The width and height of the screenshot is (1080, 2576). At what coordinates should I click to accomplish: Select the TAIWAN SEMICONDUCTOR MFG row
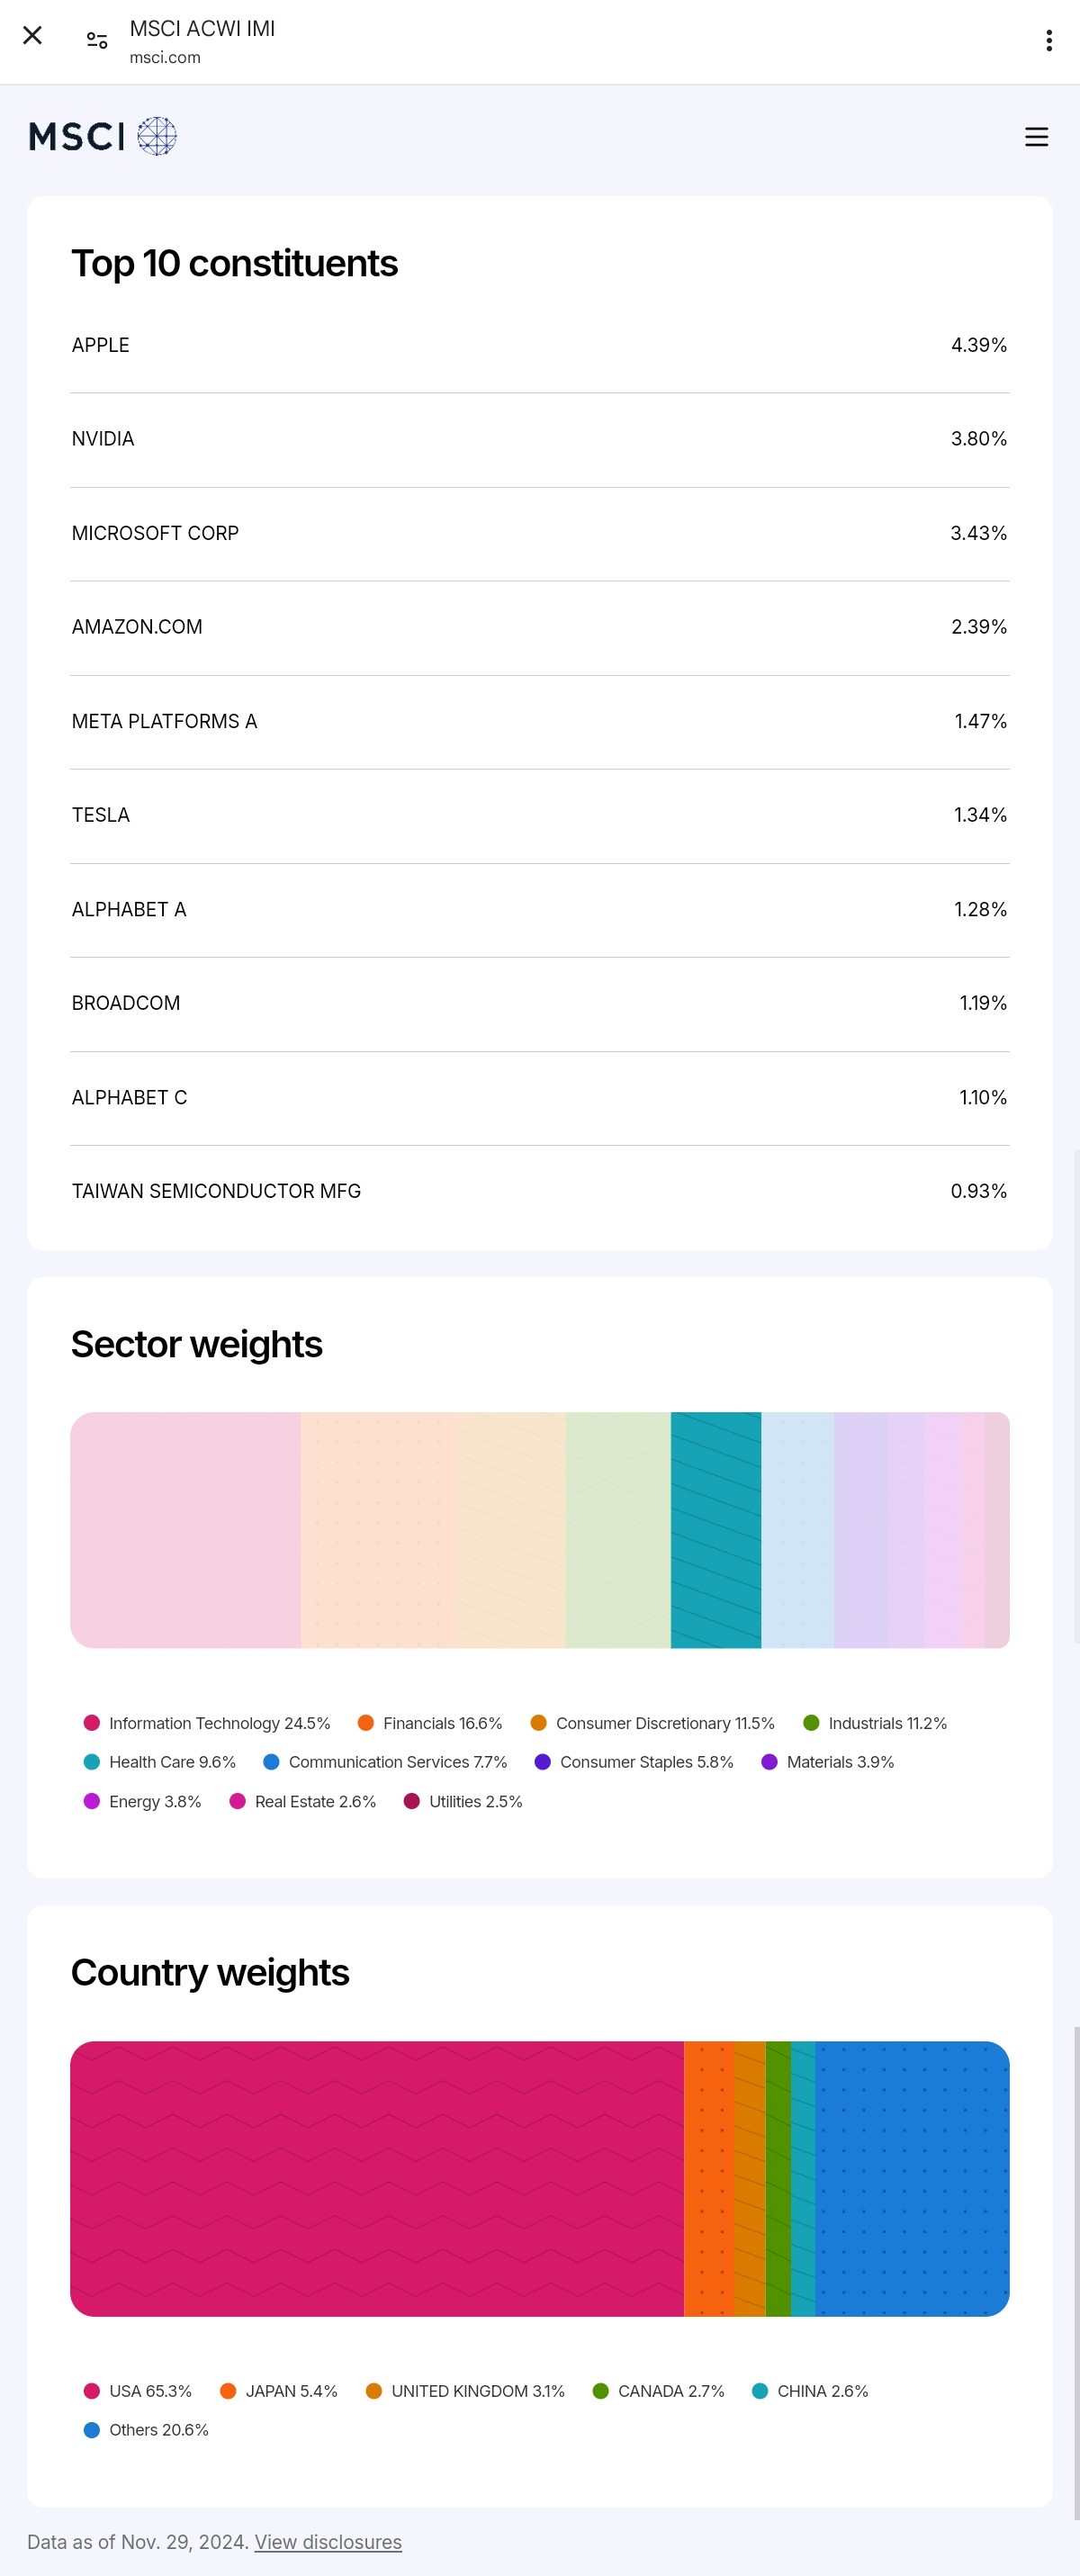[x=539, y=1191]
